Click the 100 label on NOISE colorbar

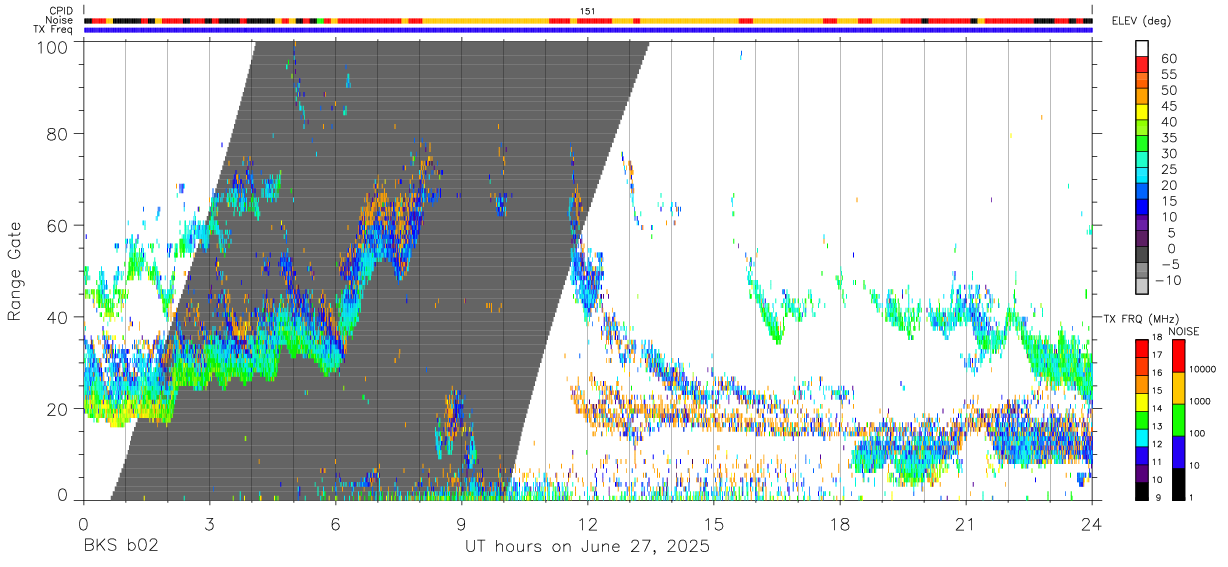tap(1198, 432)
